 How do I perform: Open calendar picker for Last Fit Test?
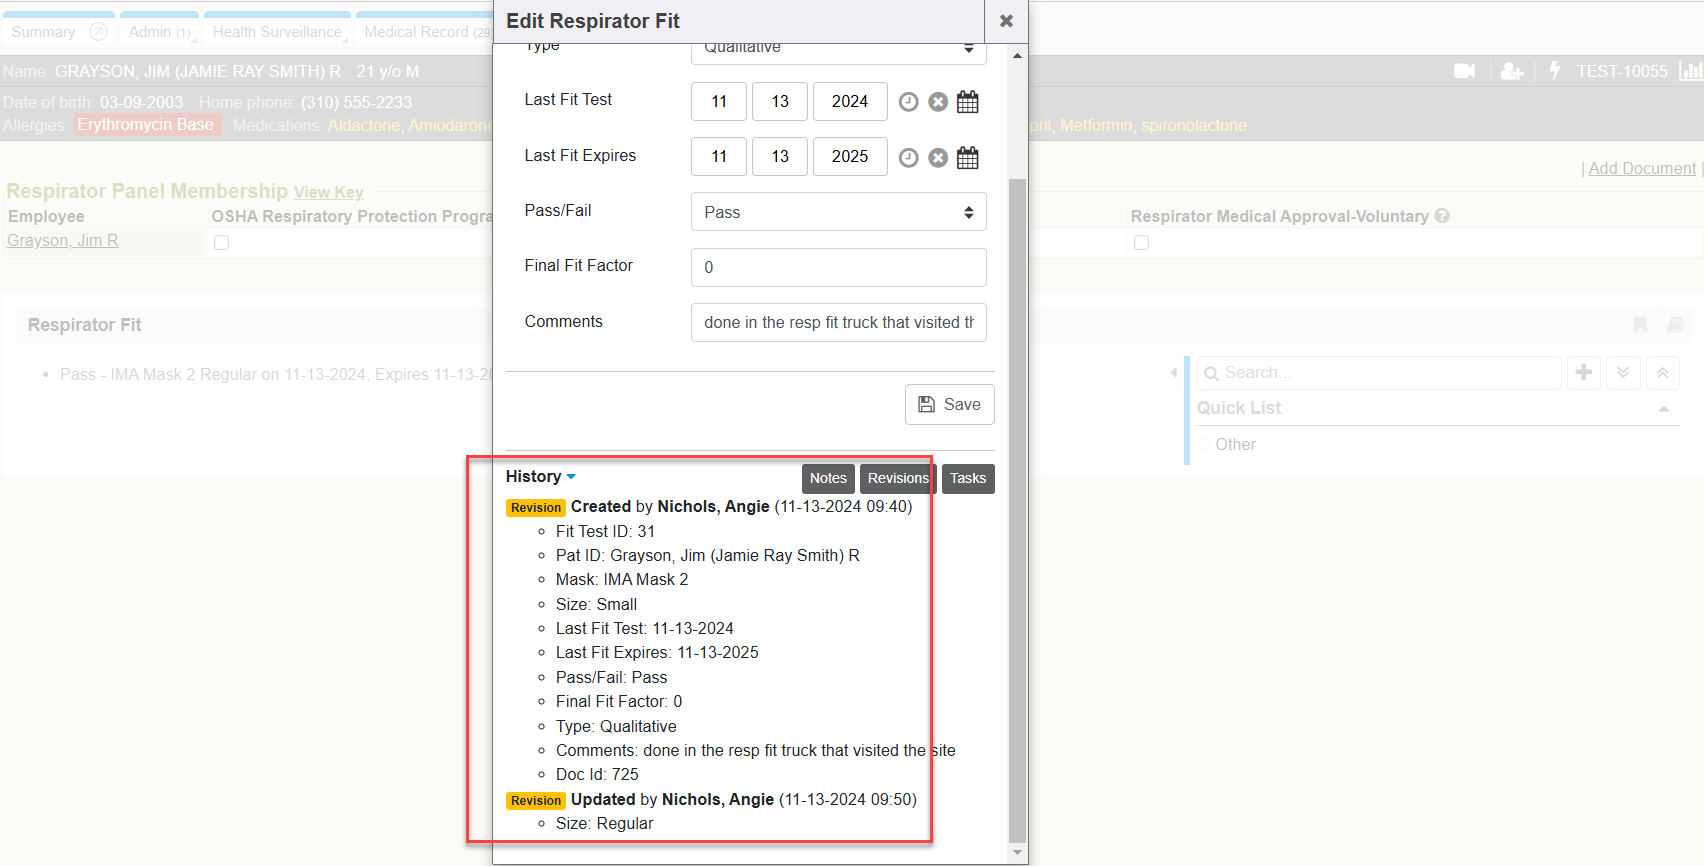point(967,102)
